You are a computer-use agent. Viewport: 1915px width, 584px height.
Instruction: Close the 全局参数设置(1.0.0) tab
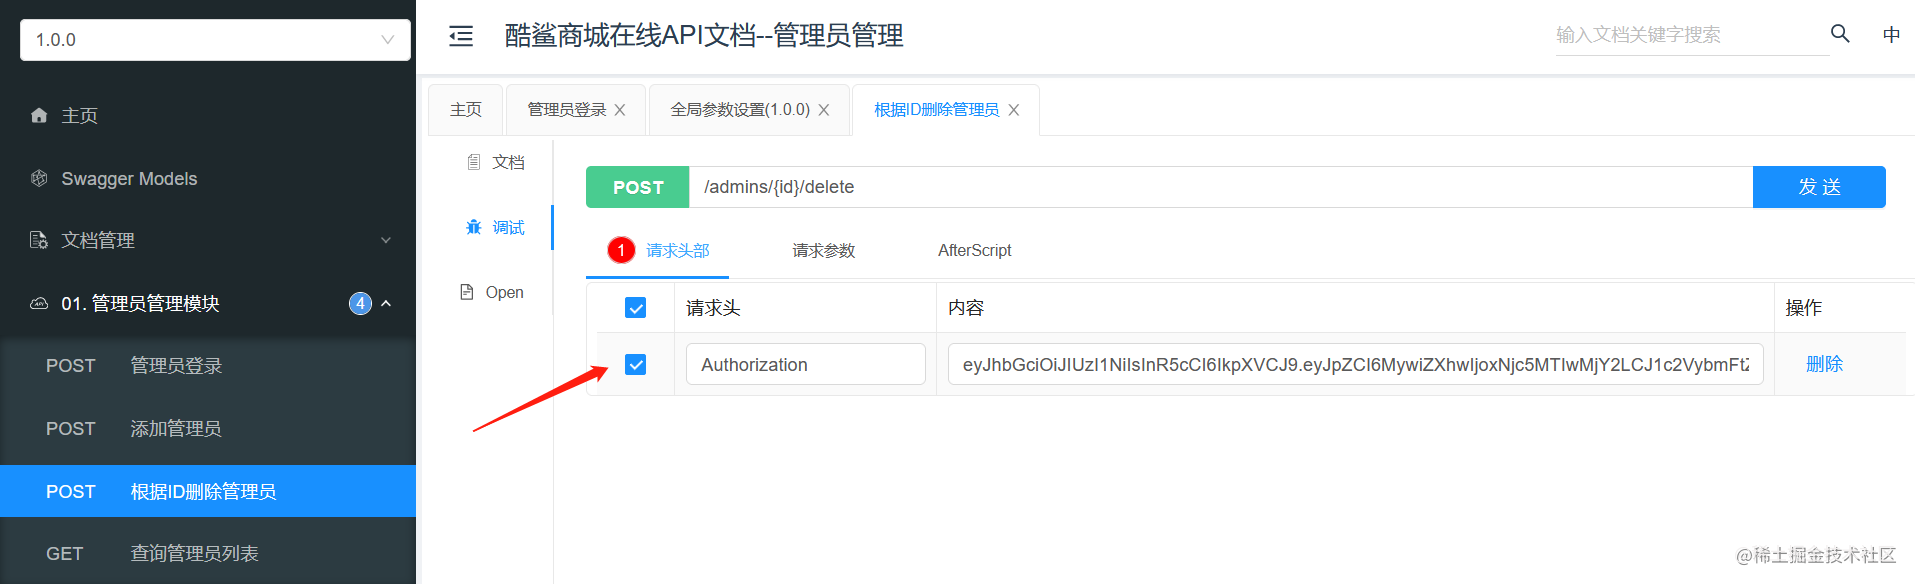824,110
